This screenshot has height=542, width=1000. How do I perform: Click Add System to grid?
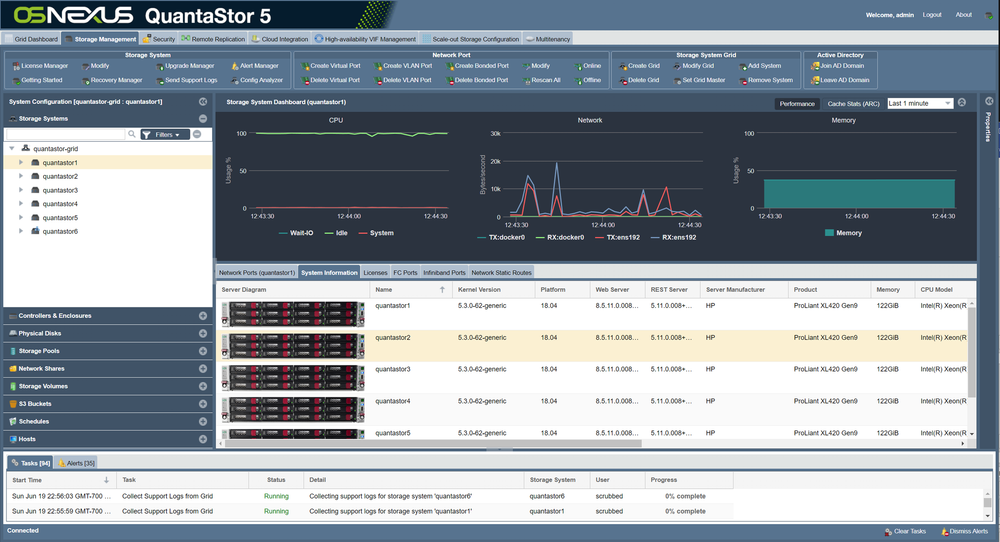point(760,66)
